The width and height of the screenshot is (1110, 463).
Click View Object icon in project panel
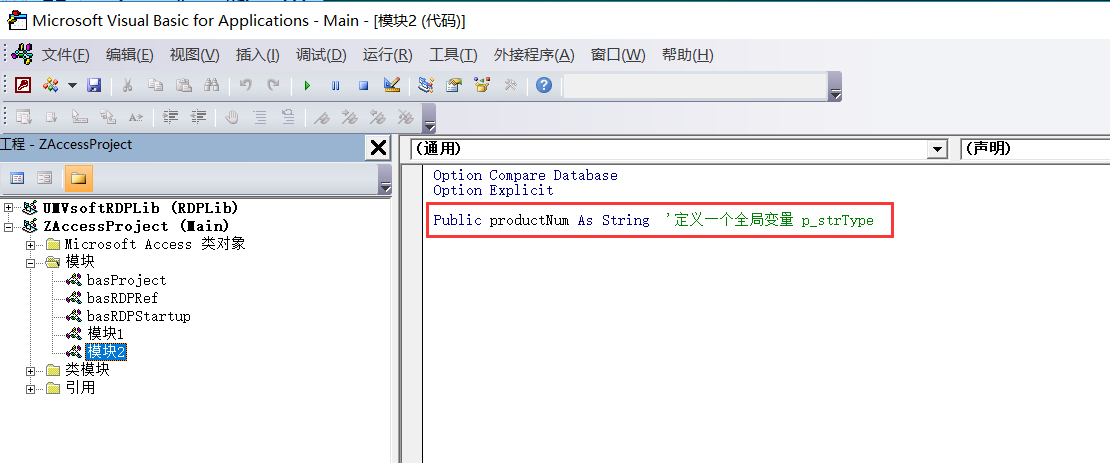(x=45, y=178)
